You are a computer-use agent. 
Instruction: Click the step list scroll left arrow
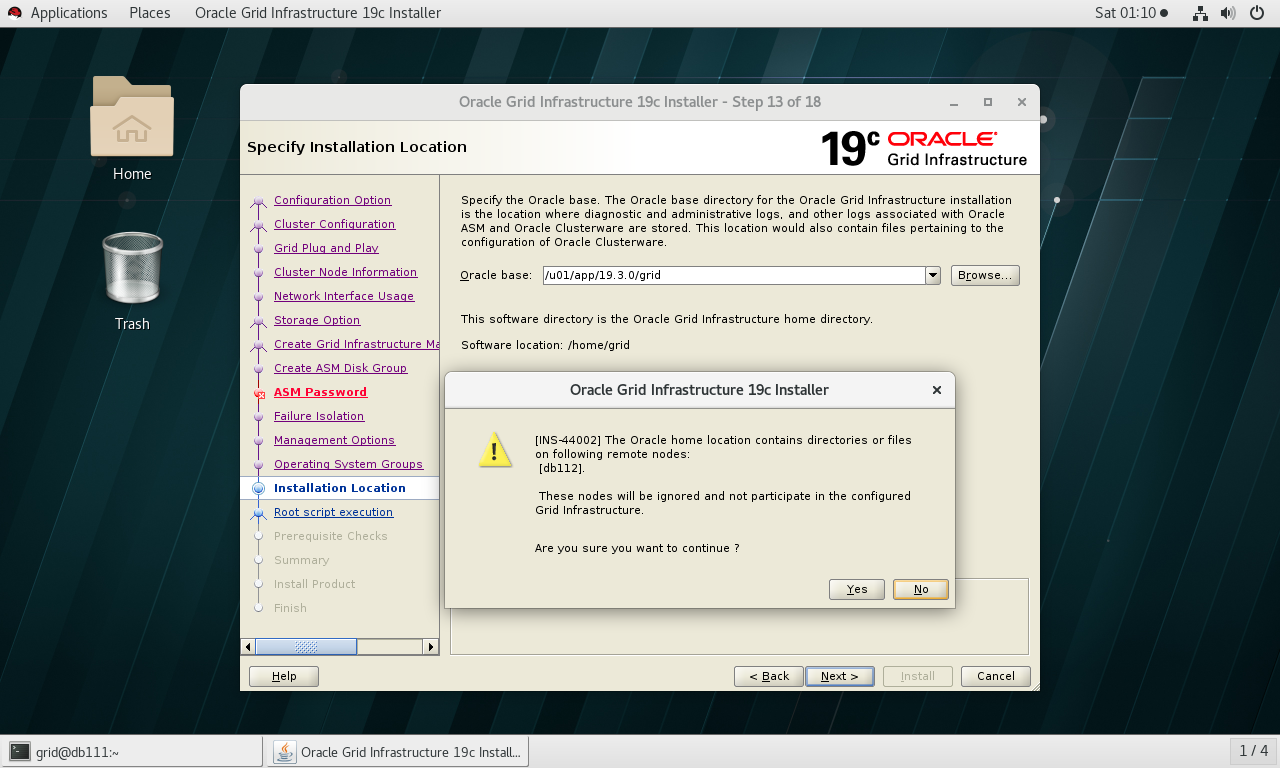[x=248, y=647]
